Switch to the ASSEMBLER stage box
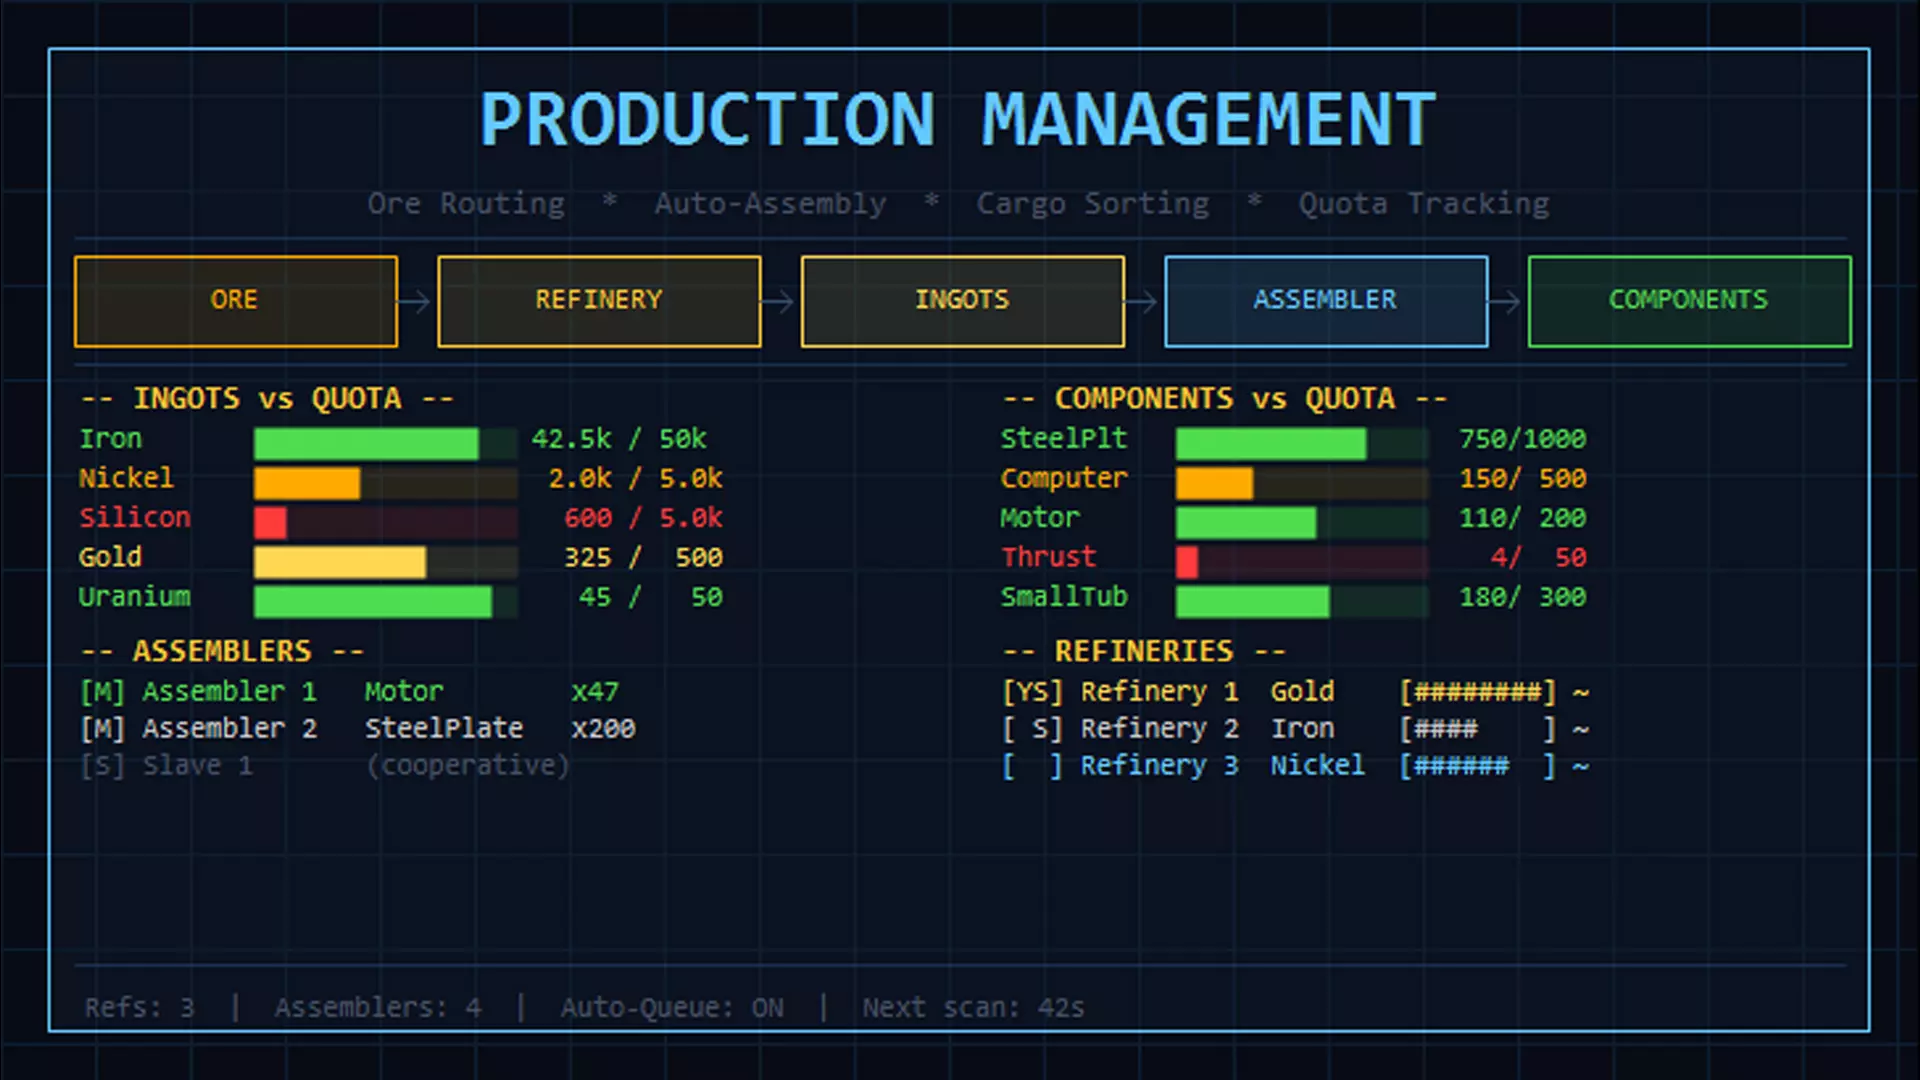 (x=1325, y=301)
